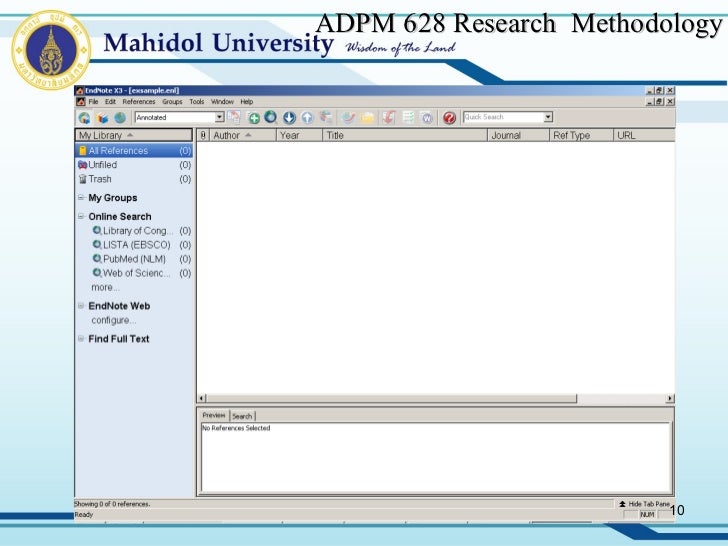Image resolution: width=728 pixels, height=546 pixels.
Task: Click the Copy to Local Library icon
Action: coord(233,117)
